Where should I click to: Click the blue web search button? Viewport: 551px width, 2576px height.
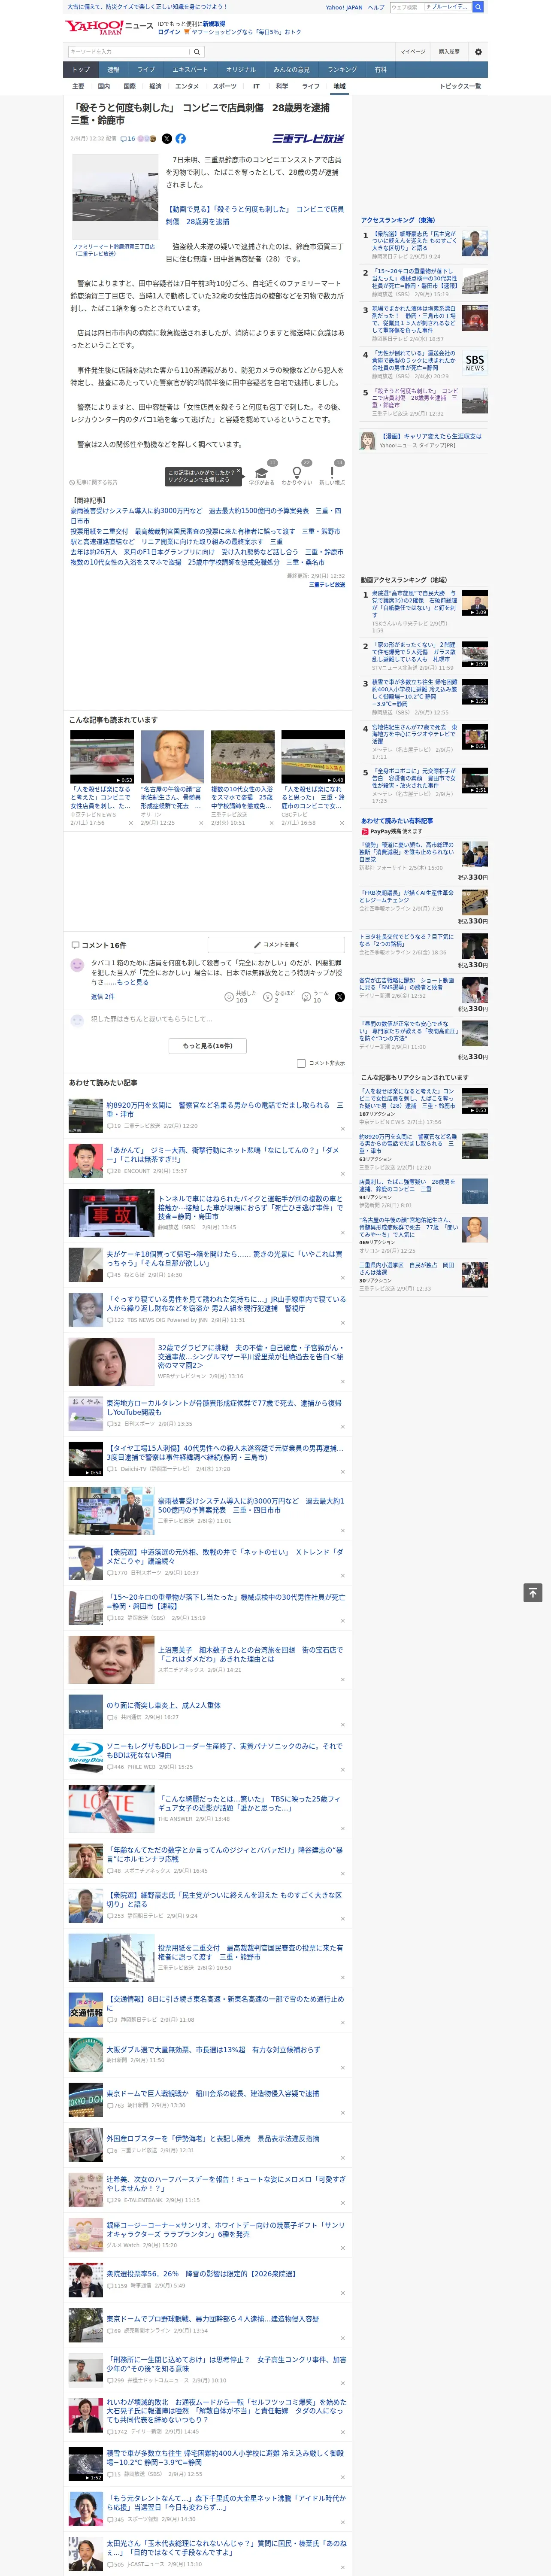[x=478, y=7]
